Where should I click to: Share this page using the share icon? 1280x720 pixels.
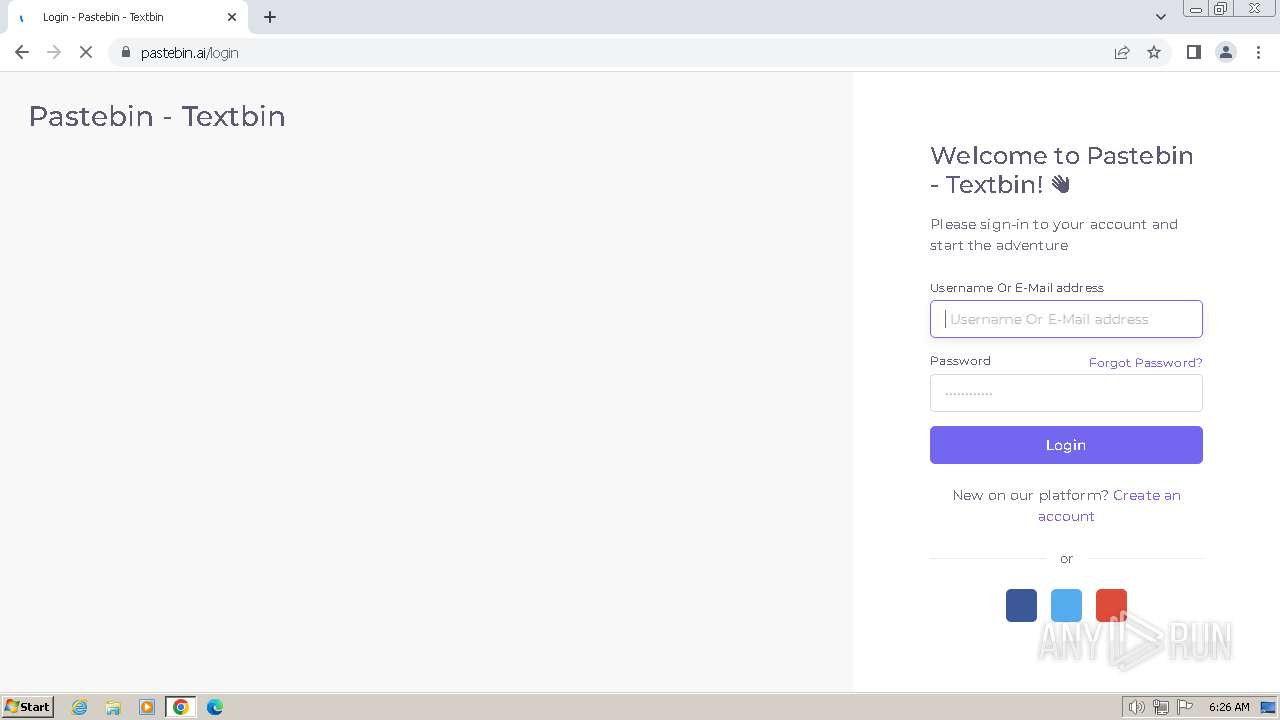[x=1122, y=52]
